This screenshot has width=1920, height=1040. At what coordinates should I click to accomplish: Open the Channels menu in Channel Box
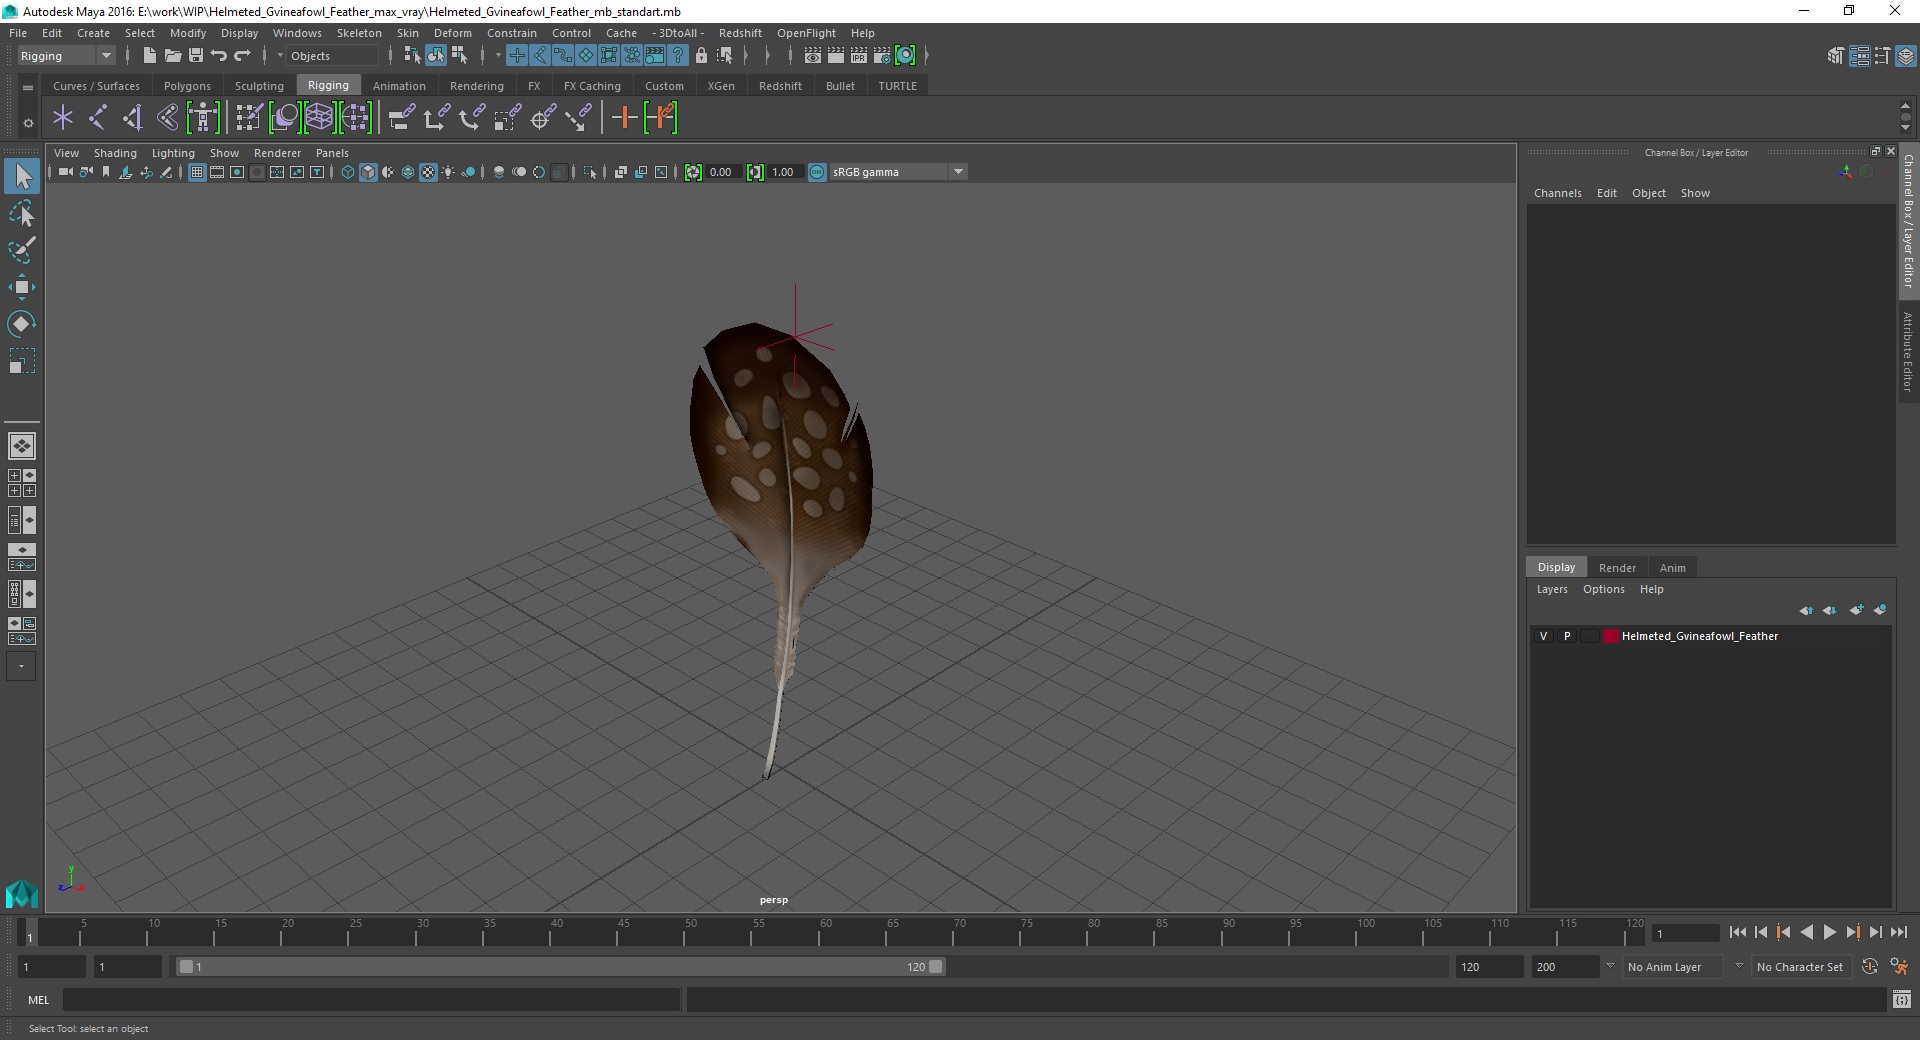tap(1557, 193)
